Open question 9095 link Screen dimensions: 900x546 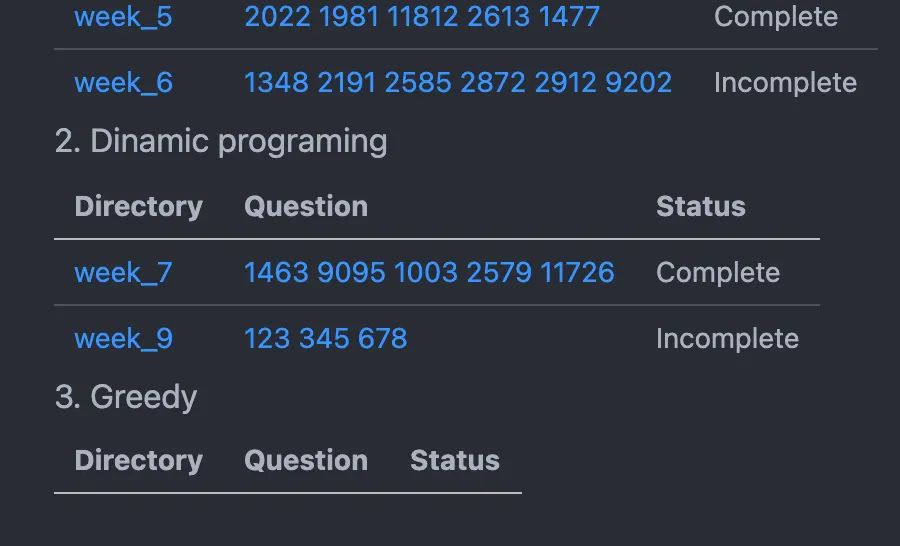coord(351,272)
